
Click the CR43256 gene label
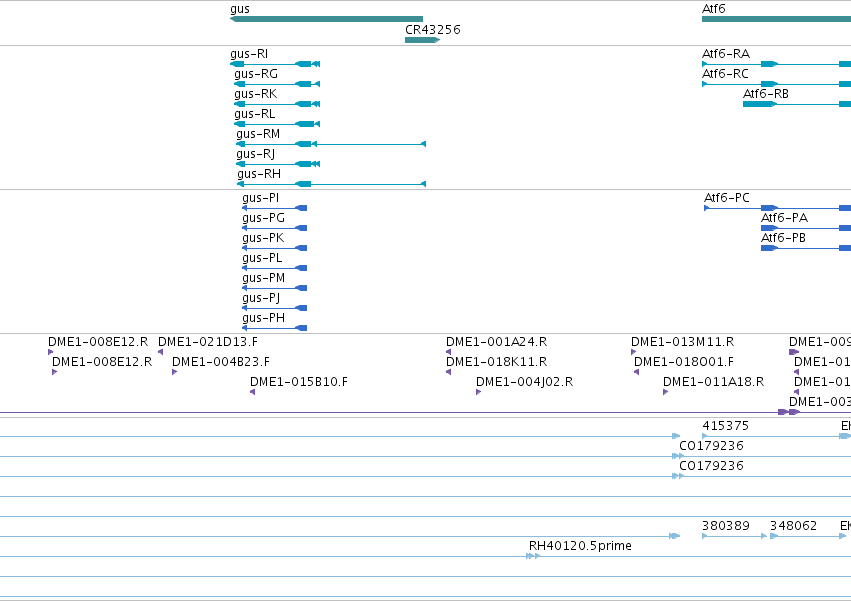[433, 30]
